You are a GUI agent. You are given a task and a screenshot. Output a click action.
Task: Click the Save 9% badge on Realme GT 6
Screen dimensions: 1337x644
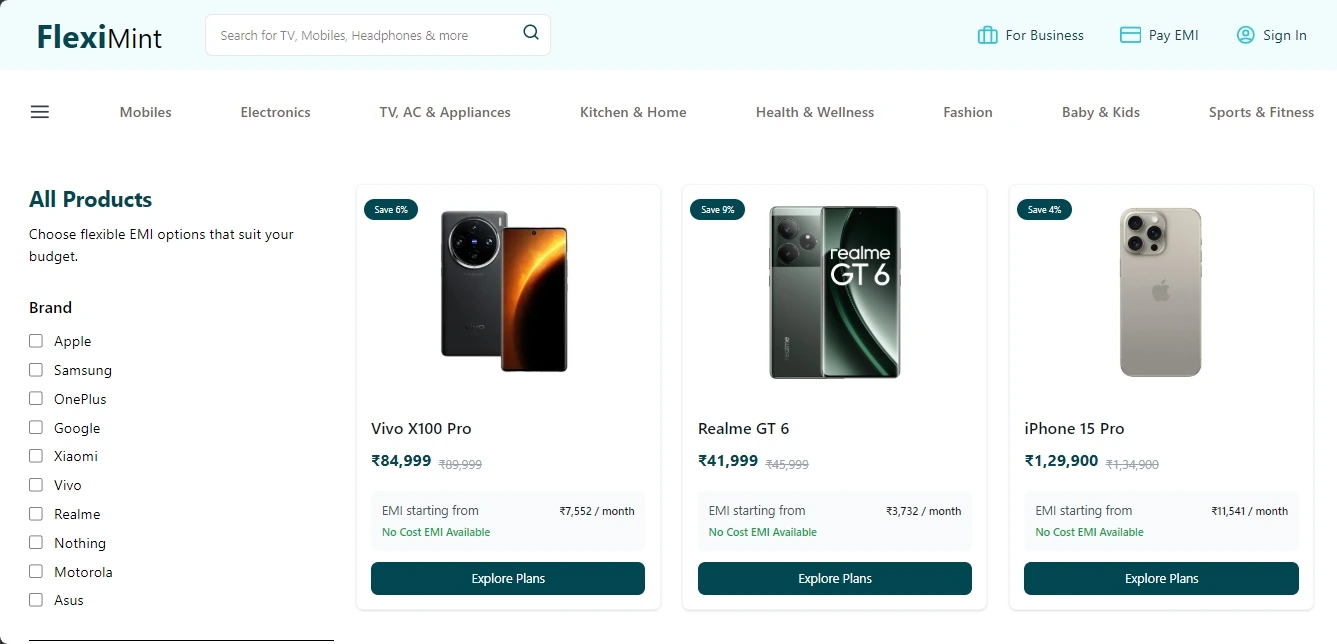(717, 209)
